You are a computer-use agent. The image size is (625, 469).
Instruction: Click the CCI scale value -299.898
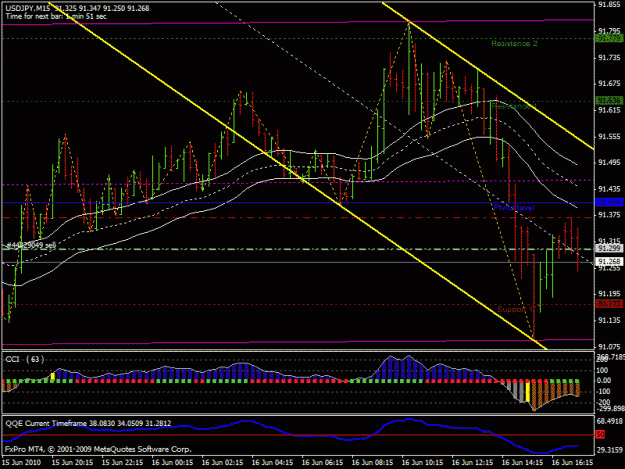click(x=609, y=409)
